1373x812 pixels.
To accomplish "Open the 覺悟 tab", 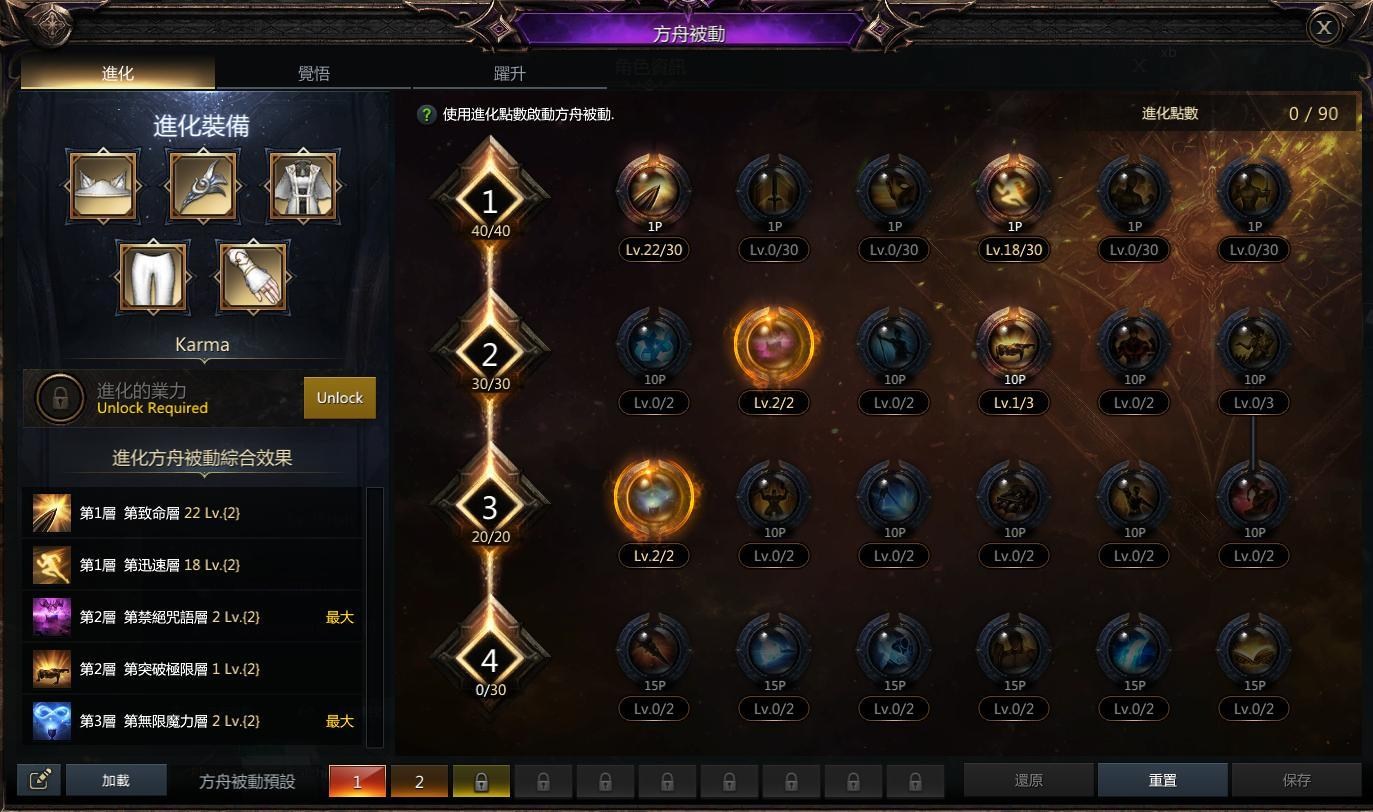I will click(314, 73).
